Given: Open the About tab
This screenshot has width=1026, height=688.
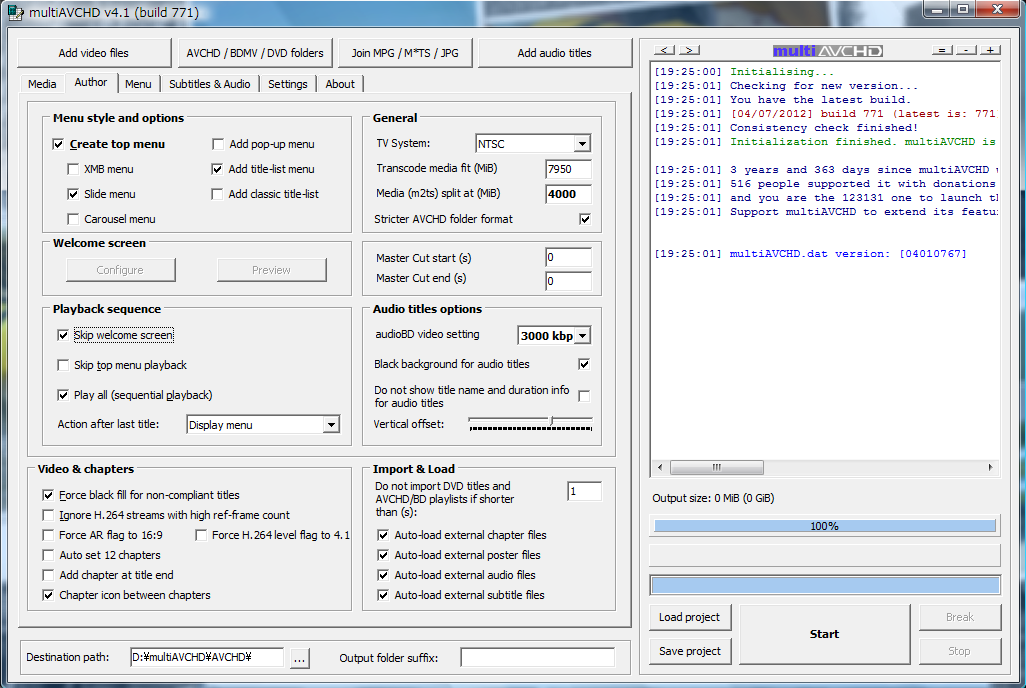Looking at the screenshot, I should [x=340, y=84].
